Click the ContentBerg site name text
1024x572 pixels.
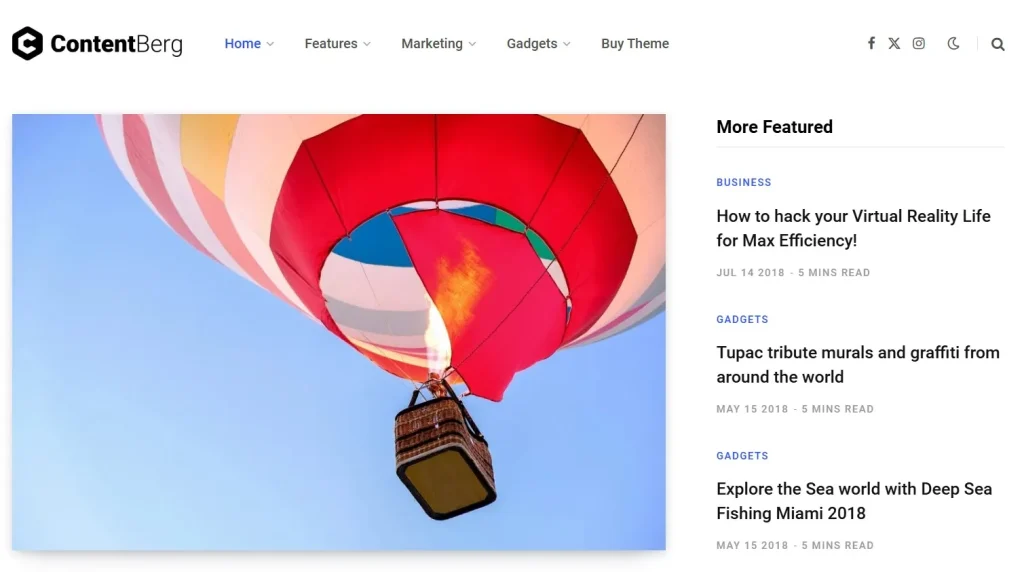point(116,44)
